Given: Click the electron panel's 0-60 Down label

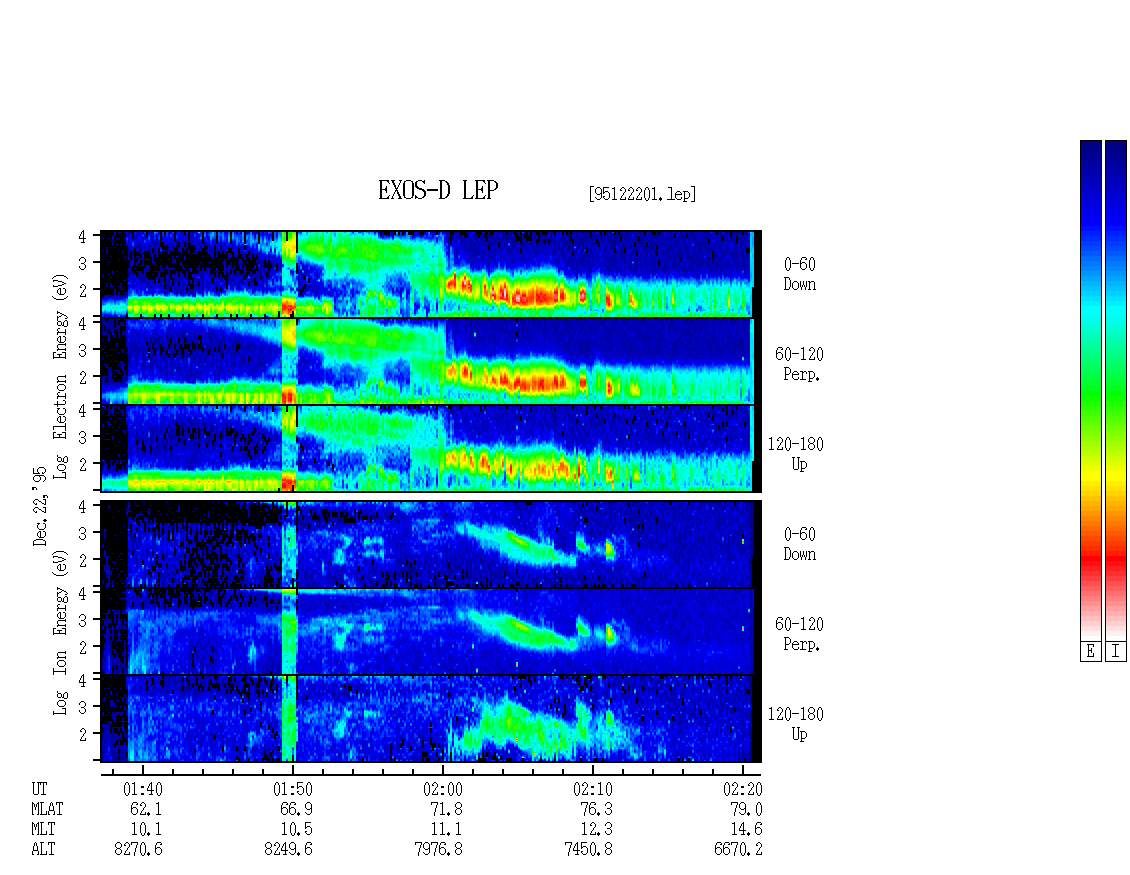Looking at the screenshot, I should (799, 274).
